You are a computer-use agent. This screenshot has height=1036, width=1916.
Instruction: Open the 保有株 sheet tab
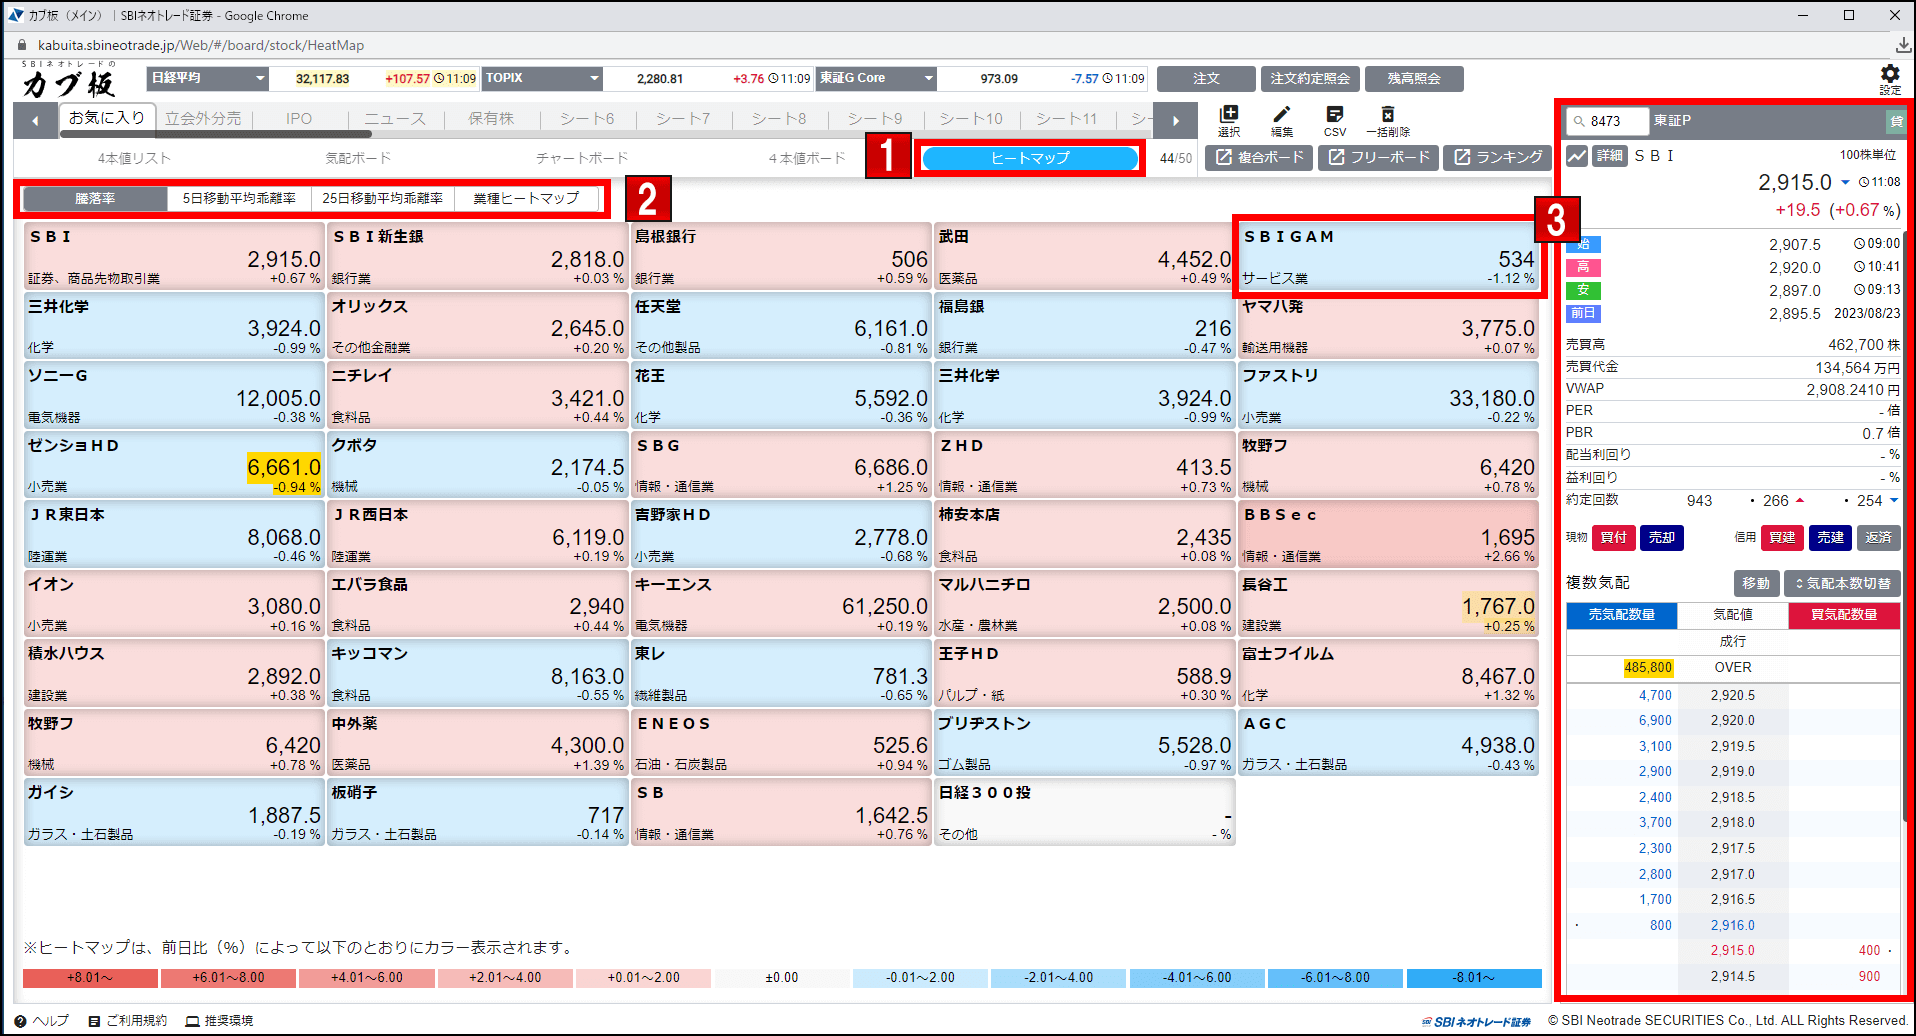click(490, 119)
